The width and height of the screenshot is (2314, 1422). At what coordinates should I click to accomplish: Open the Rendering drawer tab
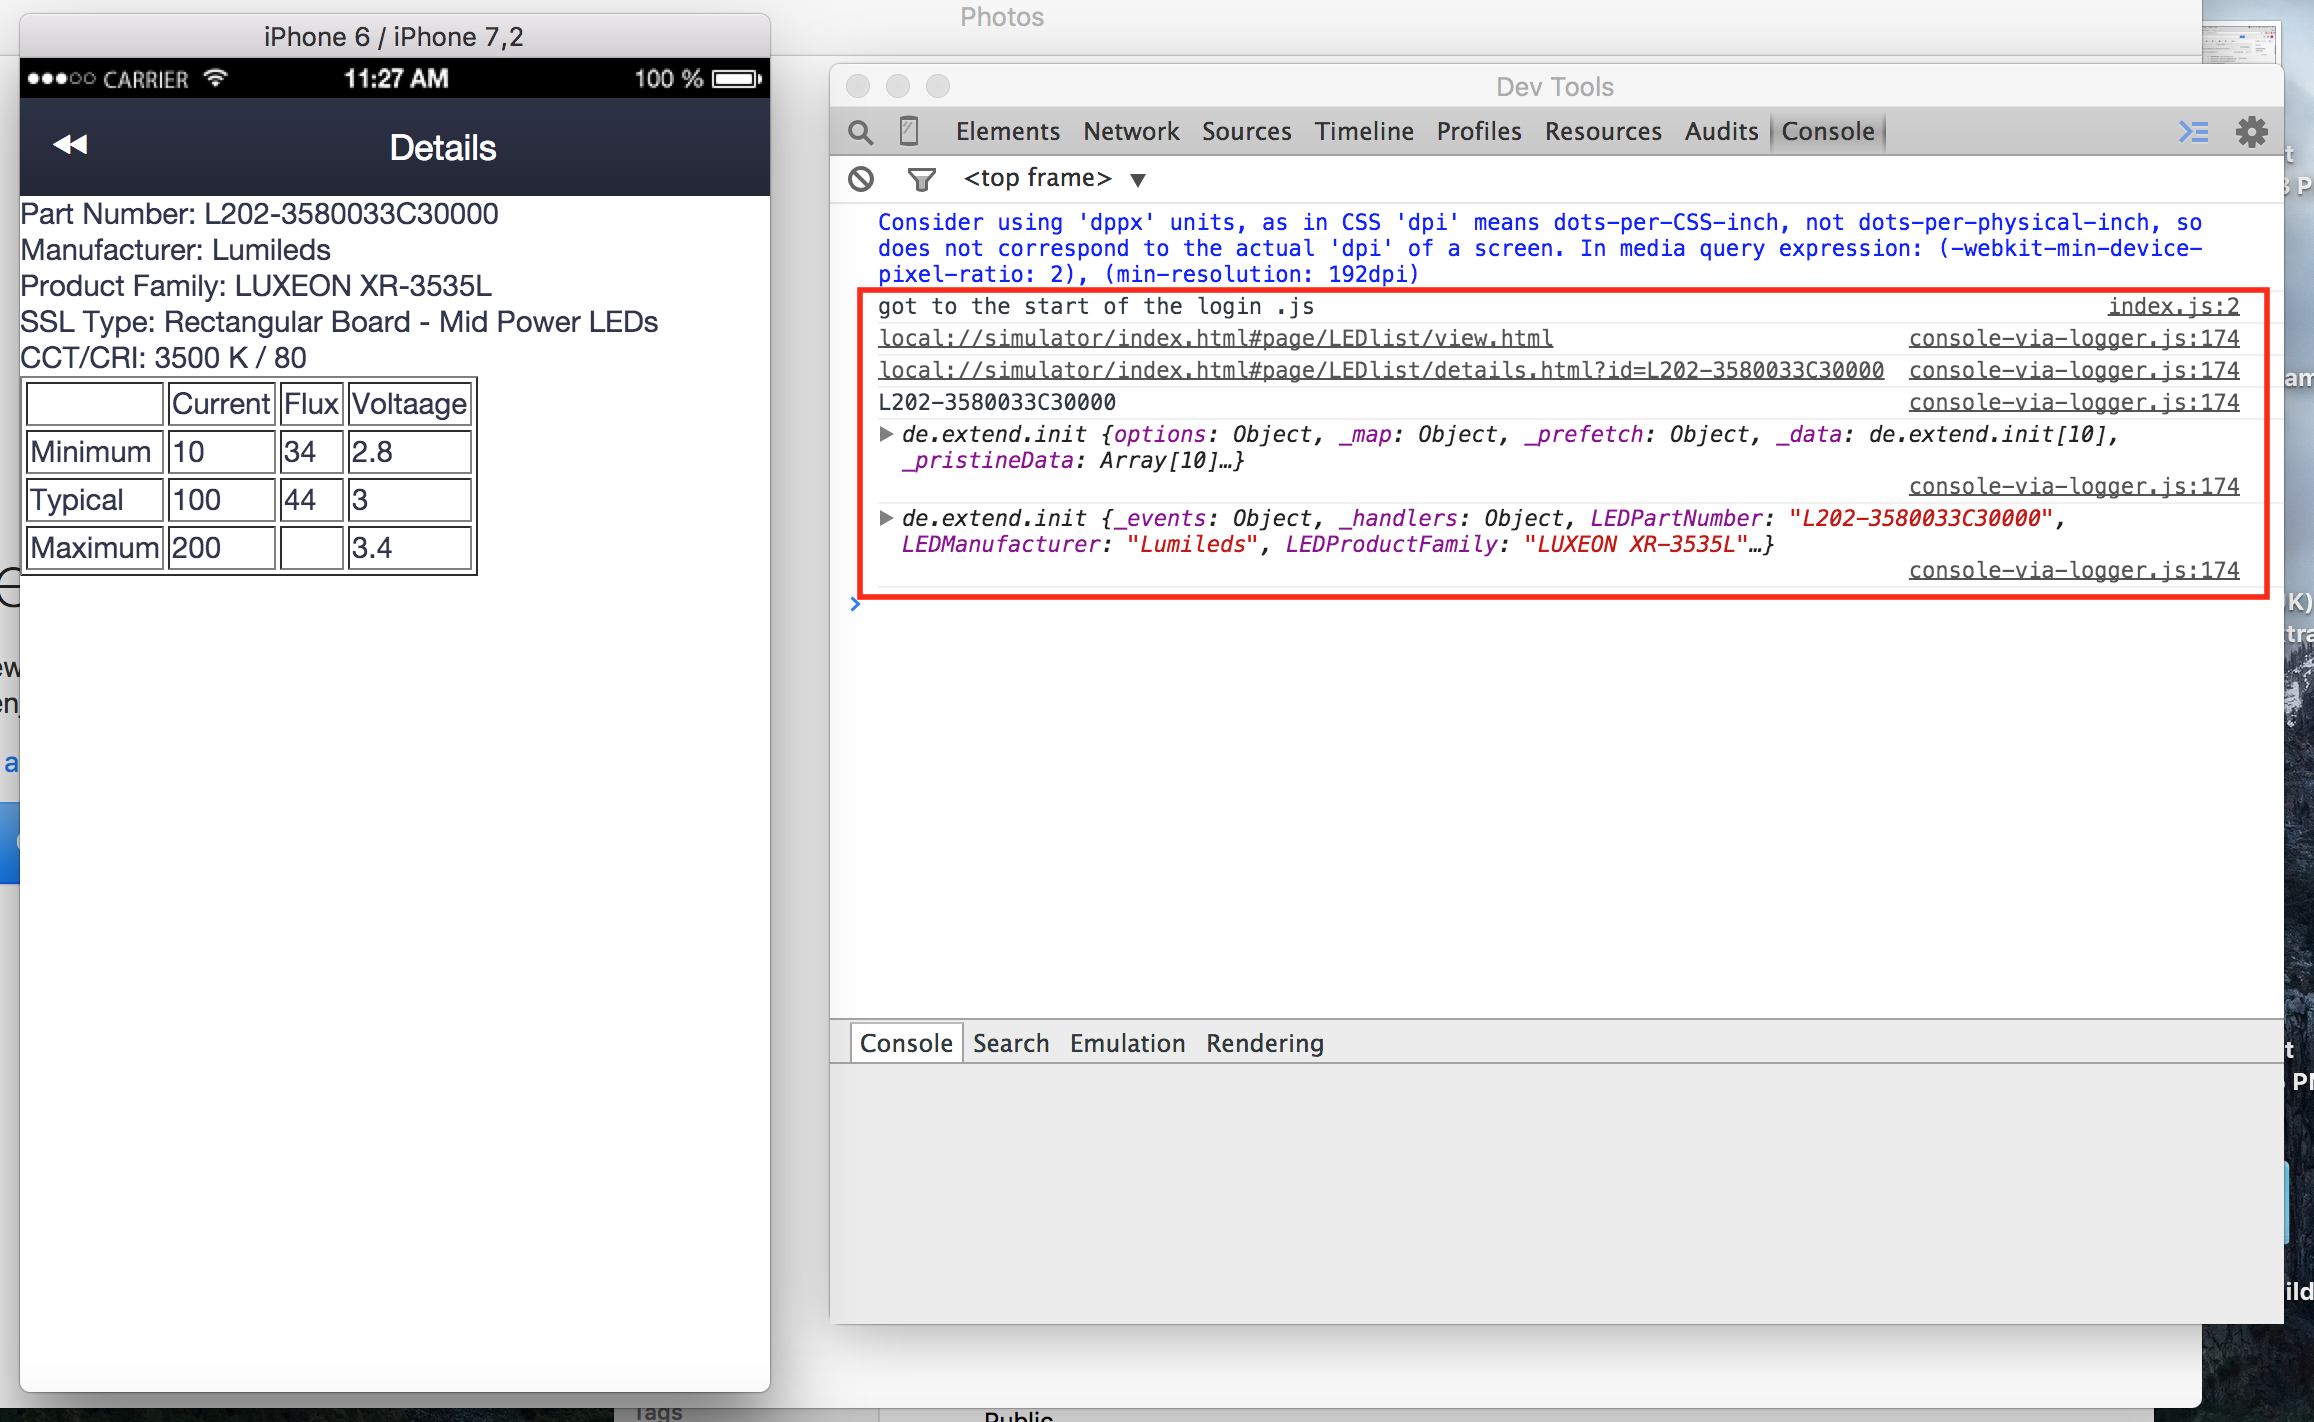pyautogui.click(x=1264, y=1043)
